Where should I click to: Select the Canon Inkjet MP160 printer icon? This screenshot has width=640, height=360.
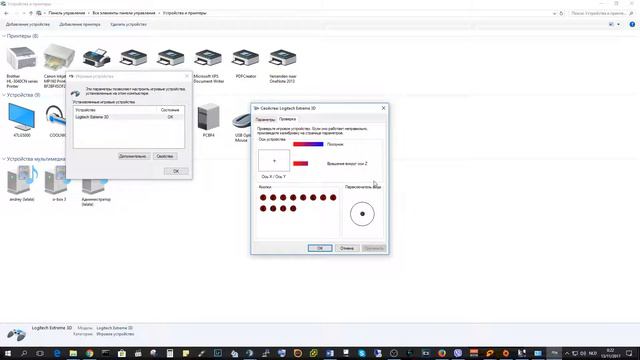(59, 58)
